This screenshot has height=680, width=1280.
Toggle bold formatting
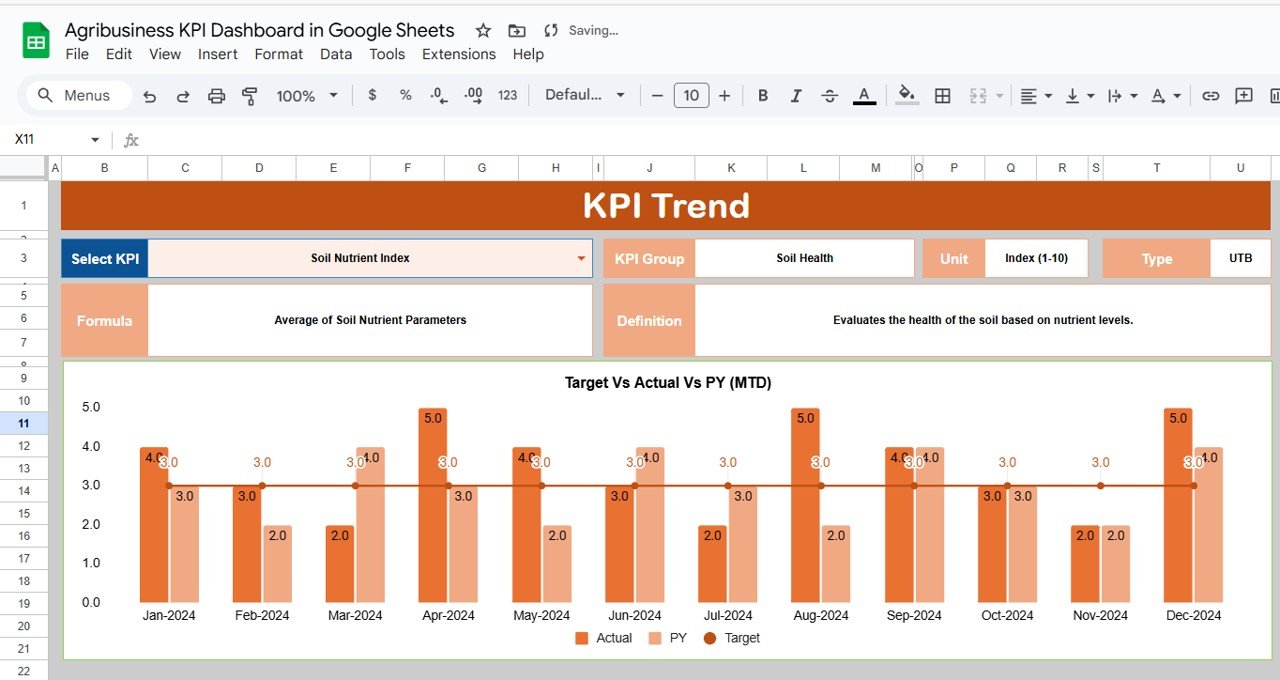click(x=763, y=95)
